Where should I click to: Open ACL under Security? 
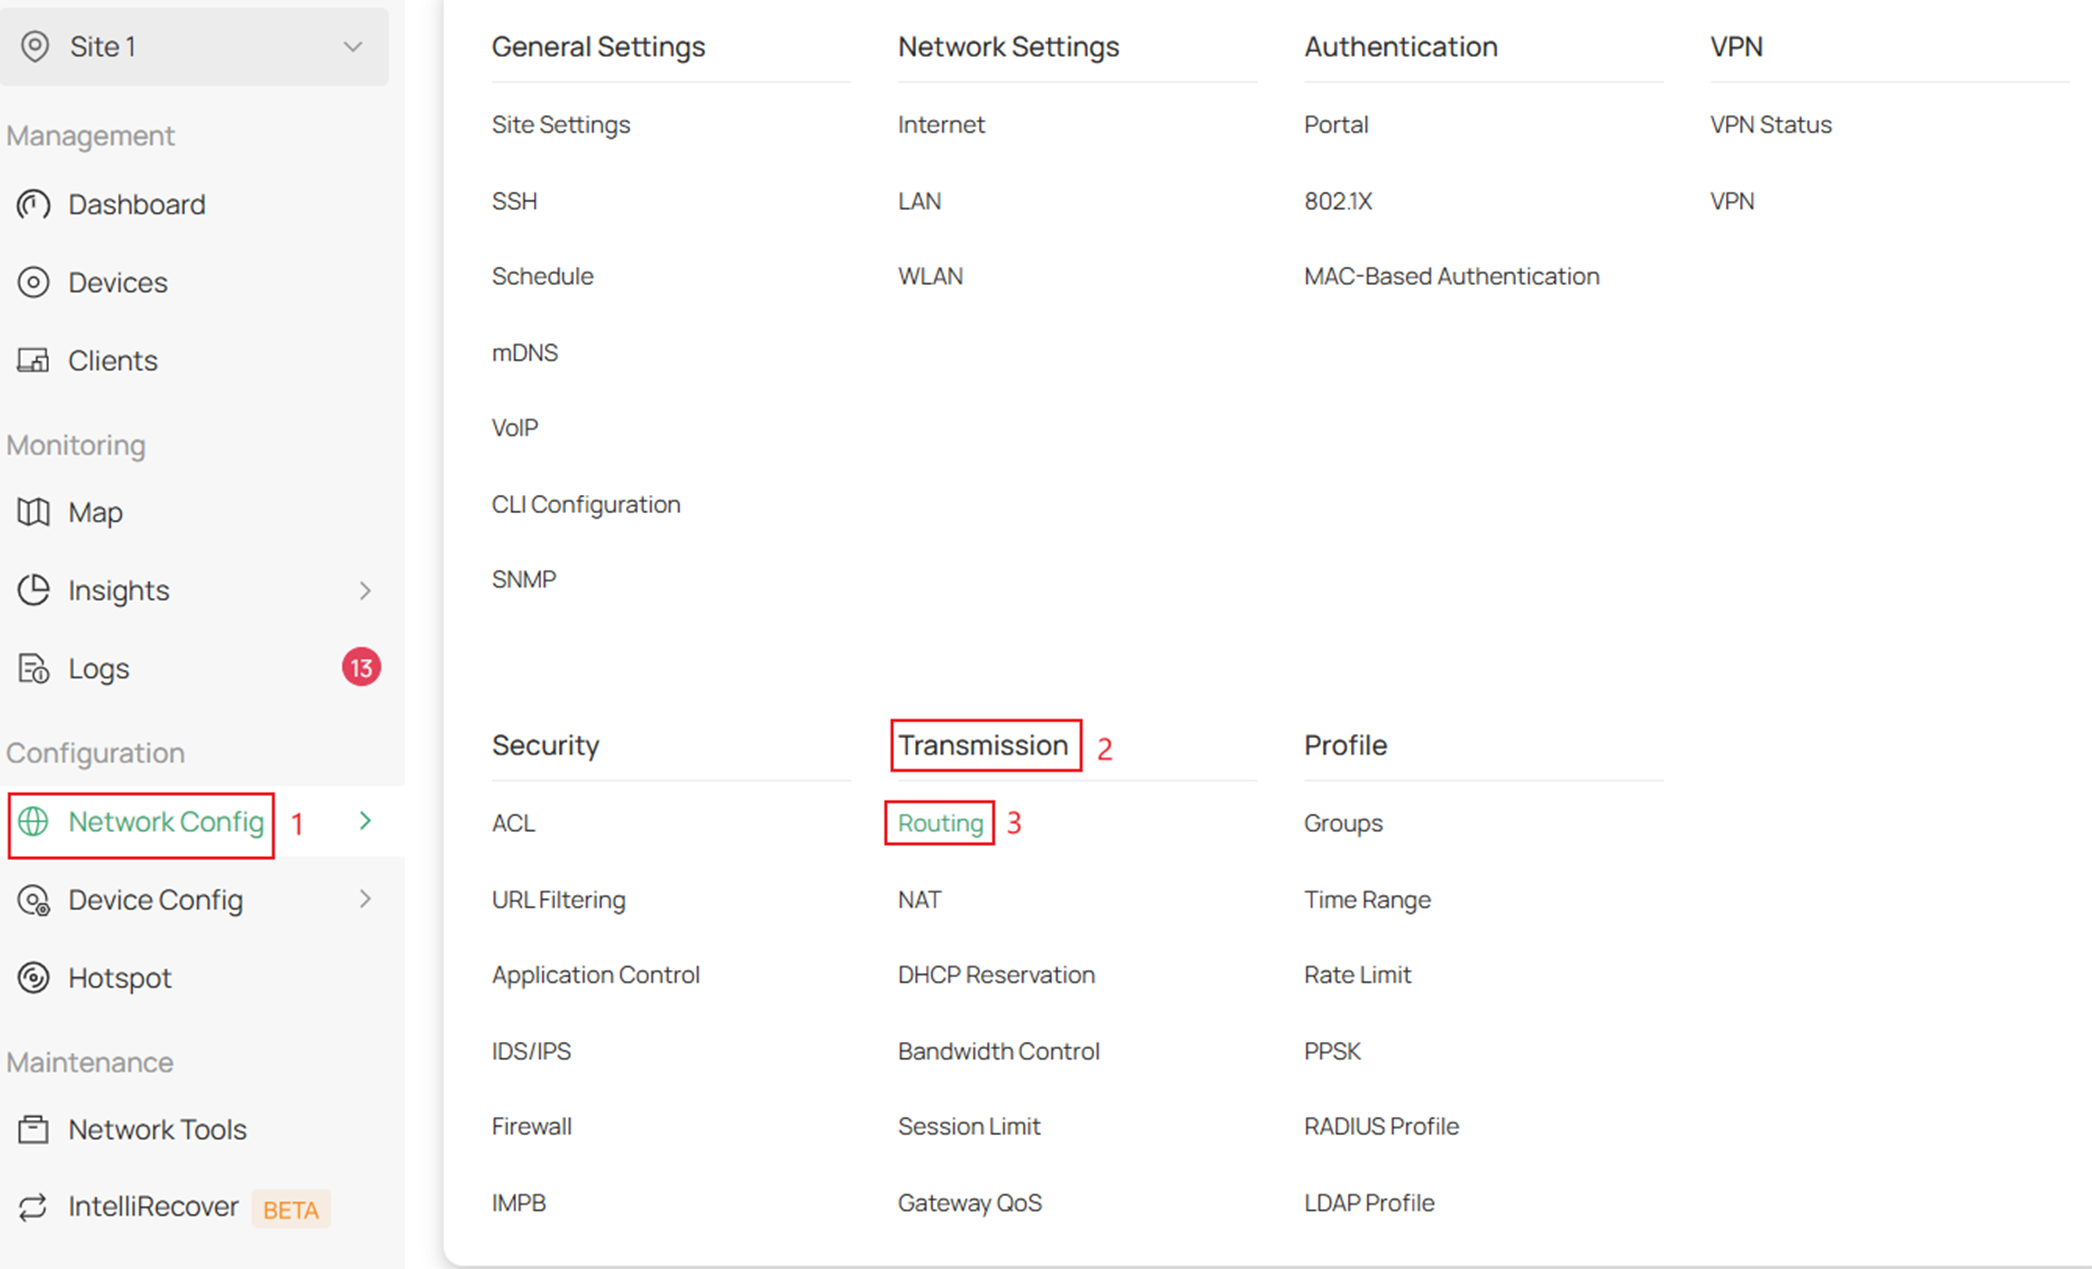pos(513,823)
